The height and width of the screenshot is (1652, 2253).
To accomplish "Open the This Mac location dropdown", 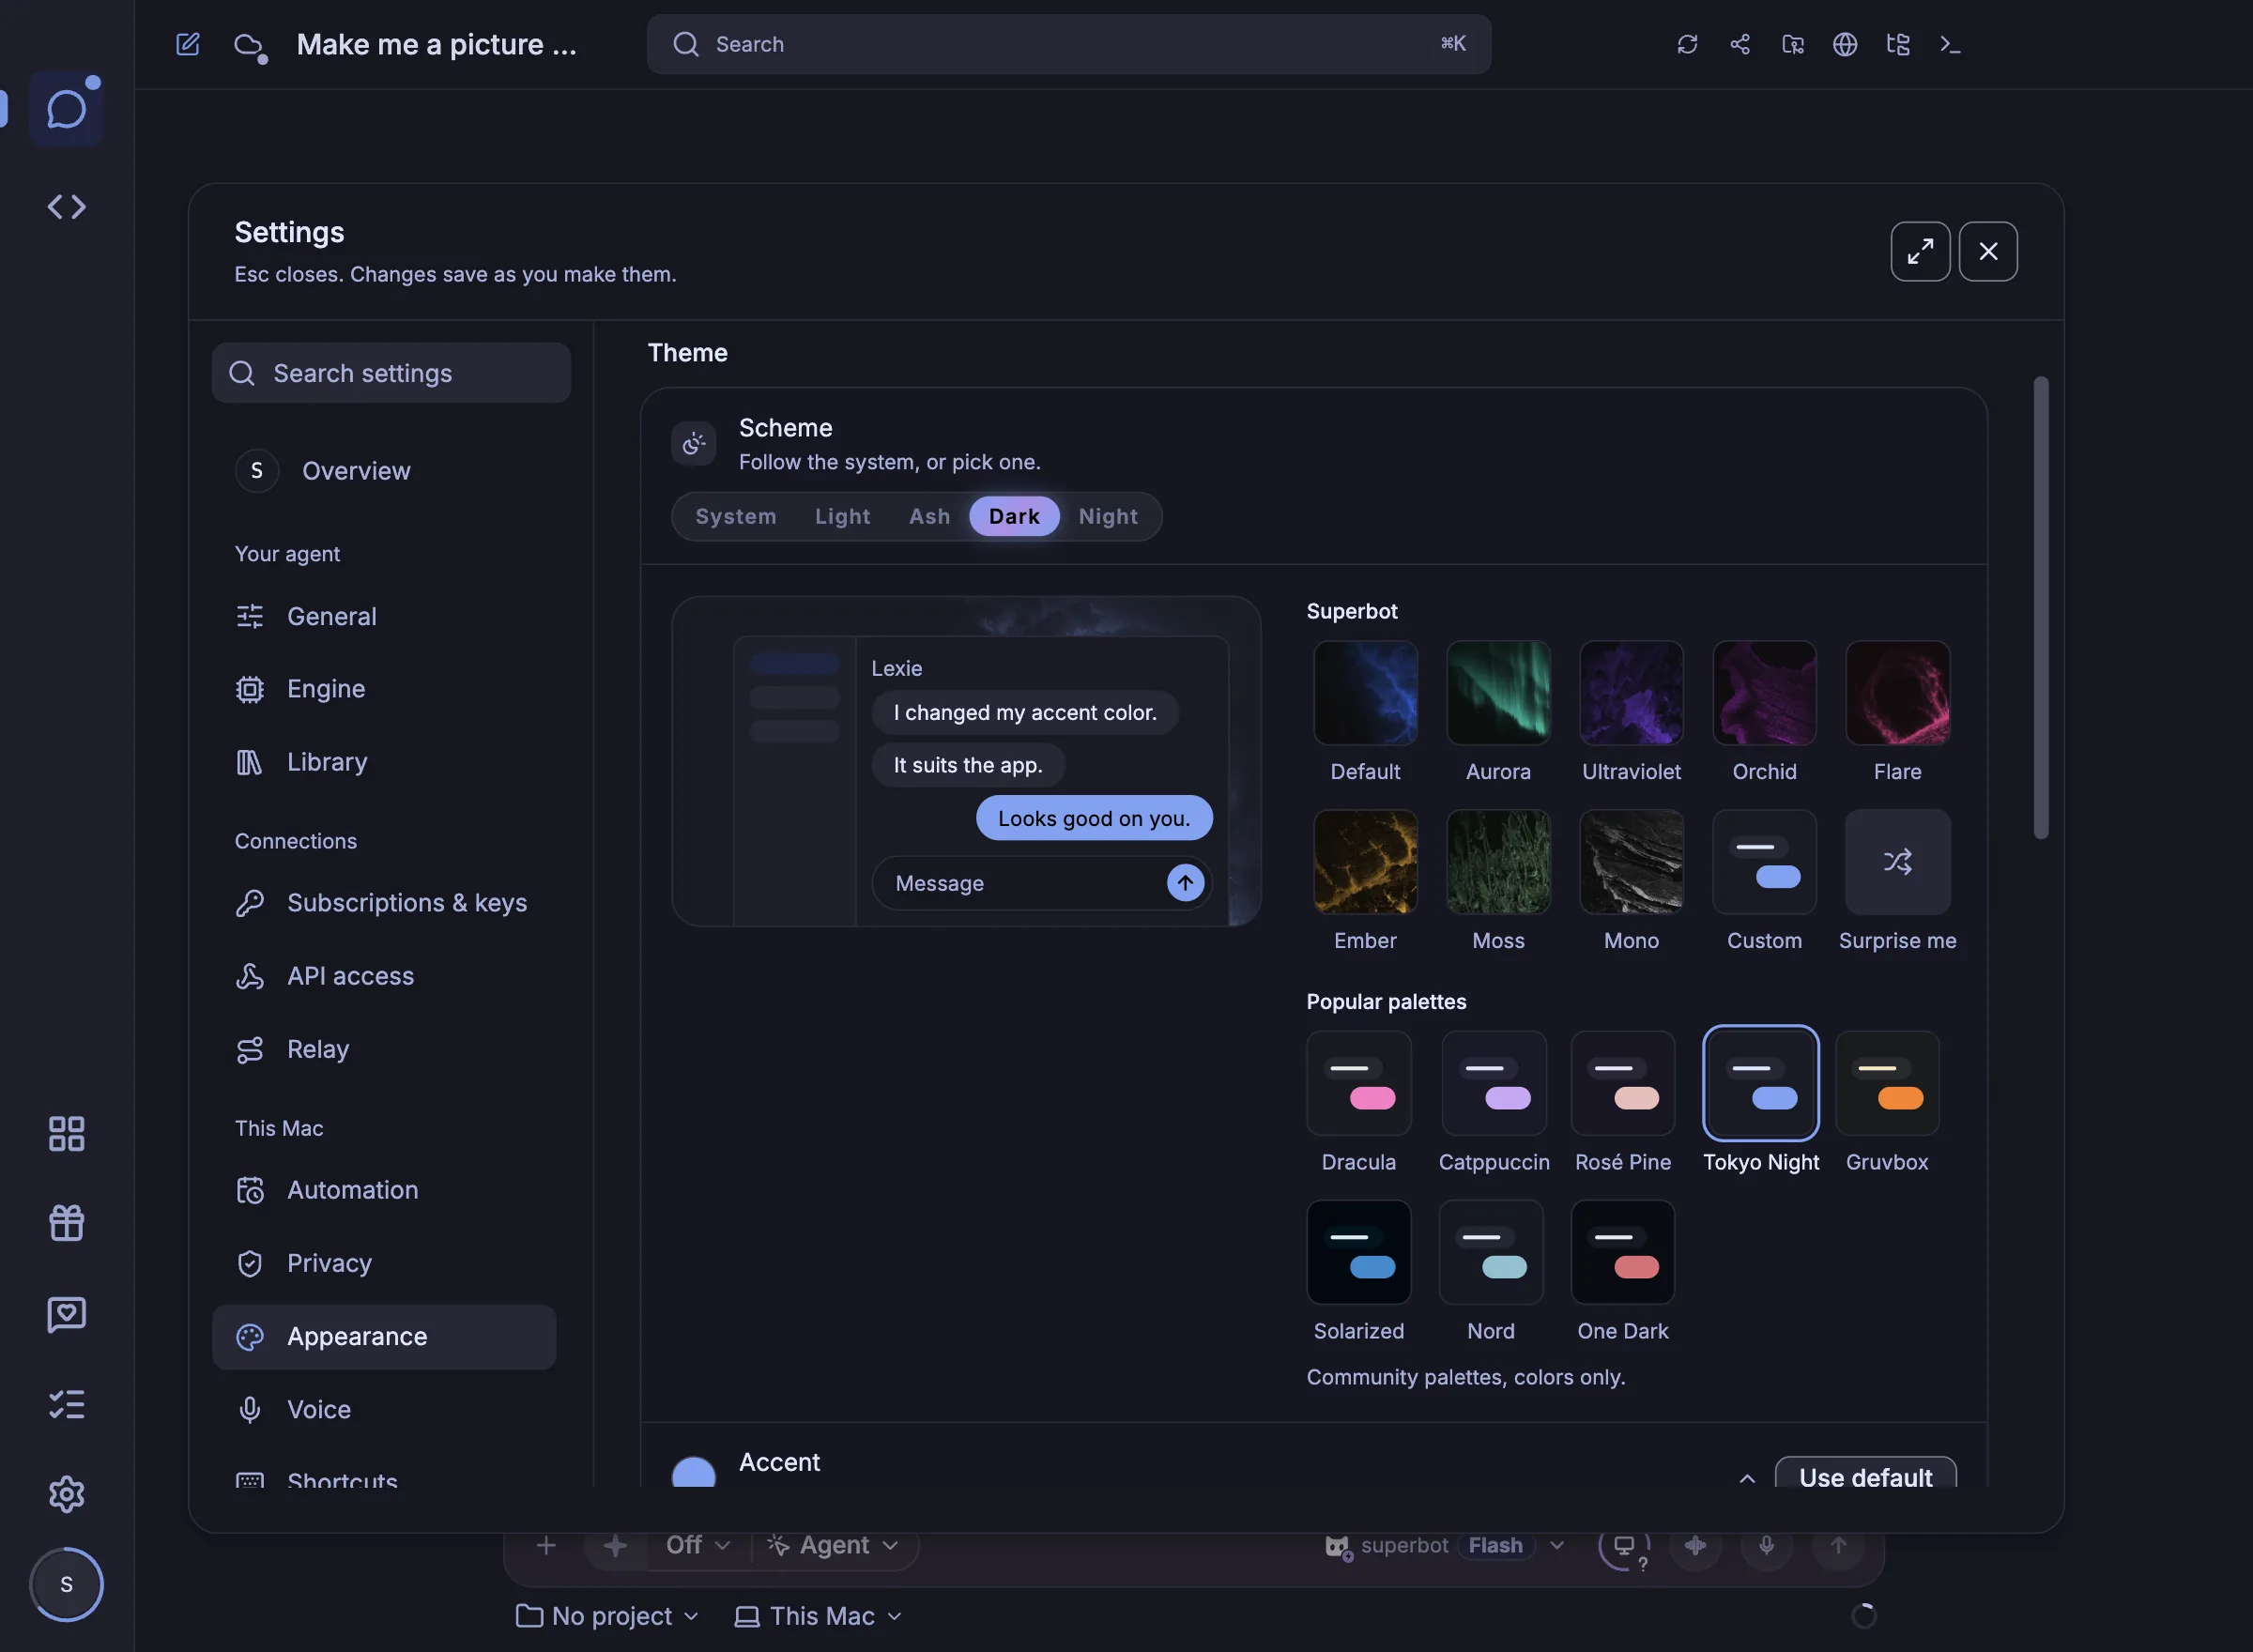I will coord(818,1616).
